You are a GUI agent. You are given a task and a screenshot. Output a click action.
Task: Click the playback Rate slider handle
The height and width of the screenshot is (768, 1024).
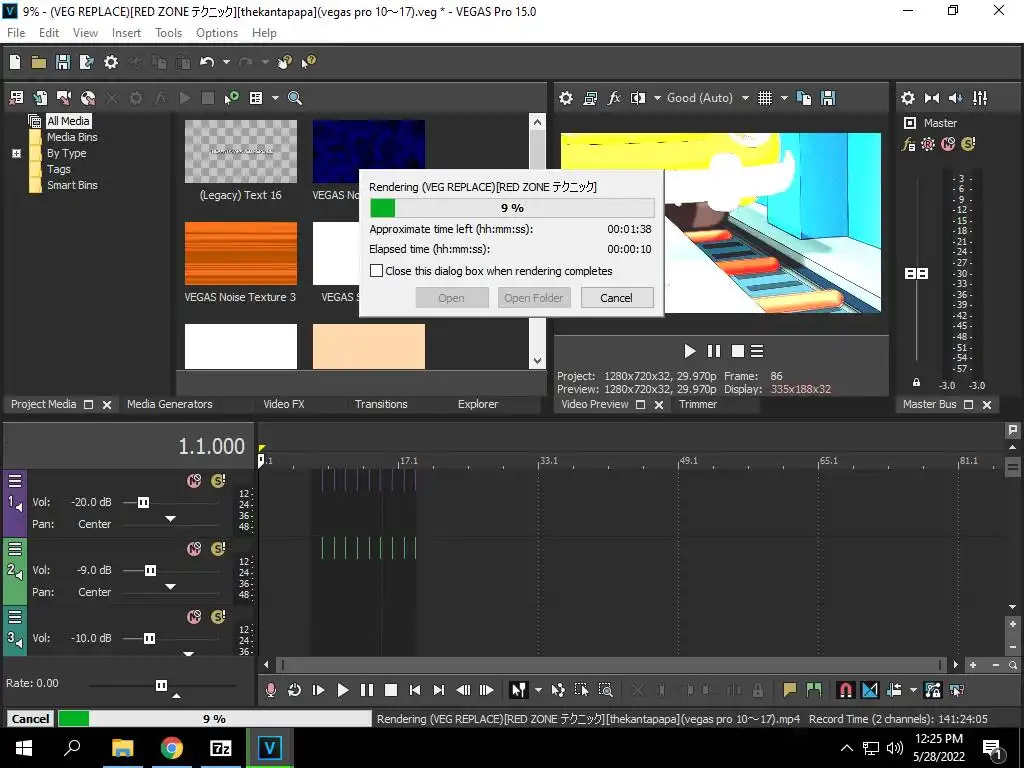[x=161, y=685]
